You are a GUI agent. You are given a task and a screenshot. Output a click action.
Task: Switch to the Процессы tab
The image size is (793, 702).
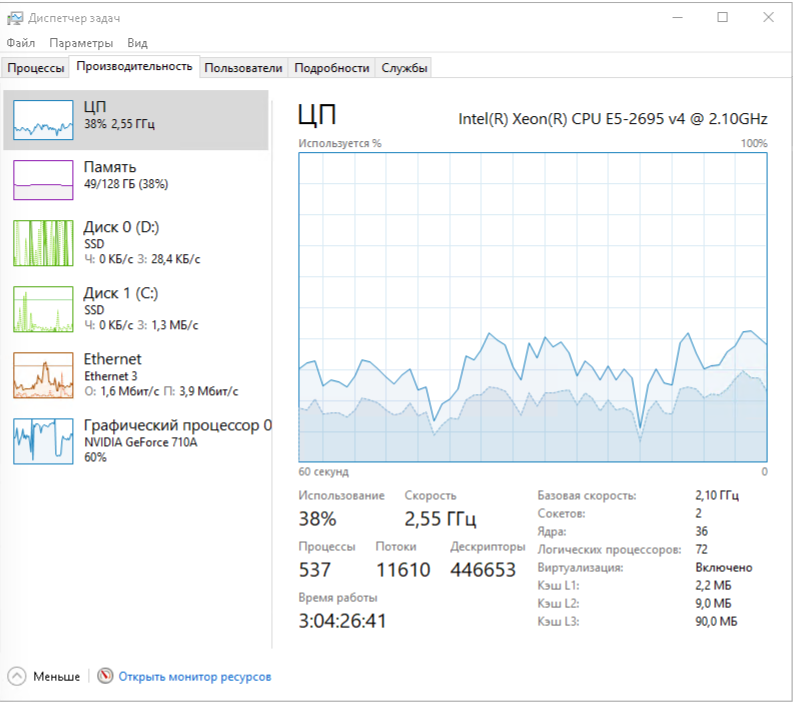tap(35, 68)
